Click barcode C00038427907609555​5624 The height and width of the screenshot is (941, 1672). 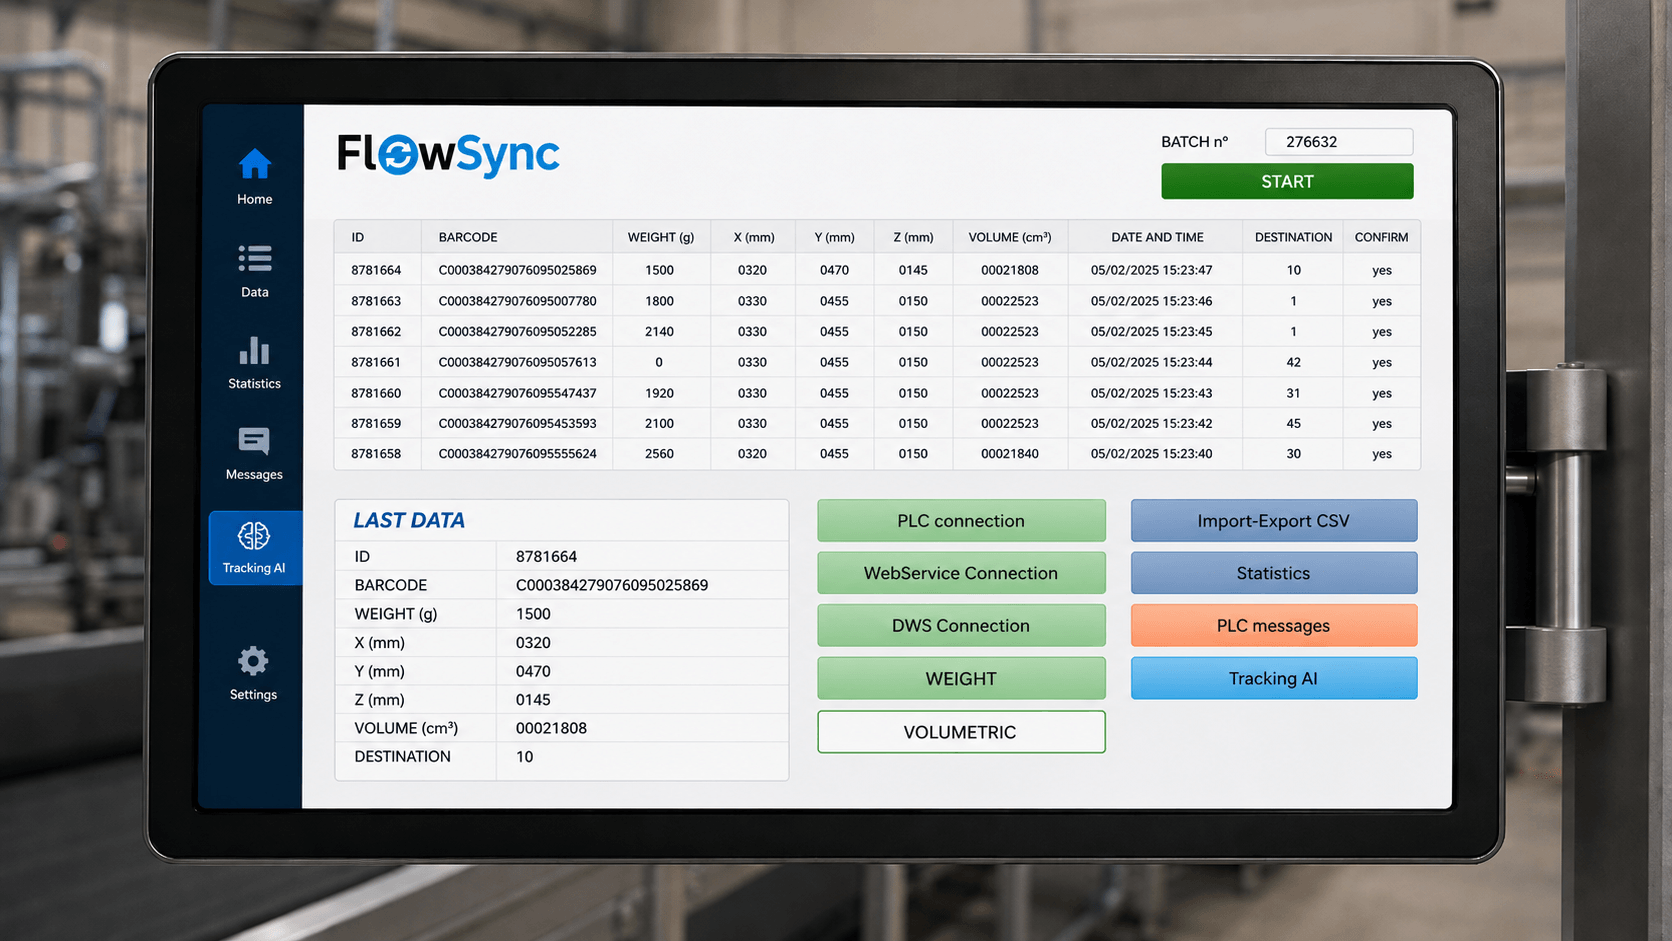[518, 454]
